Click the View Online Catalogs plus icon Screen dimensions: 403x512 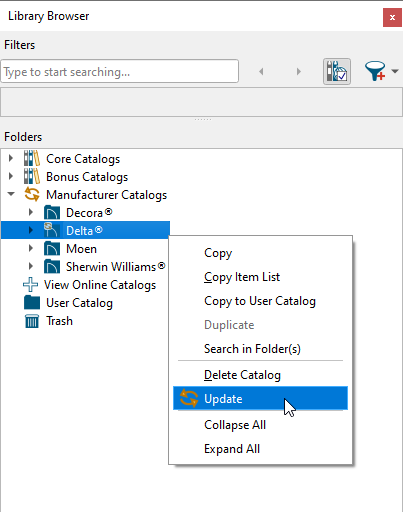pos(31,285)
